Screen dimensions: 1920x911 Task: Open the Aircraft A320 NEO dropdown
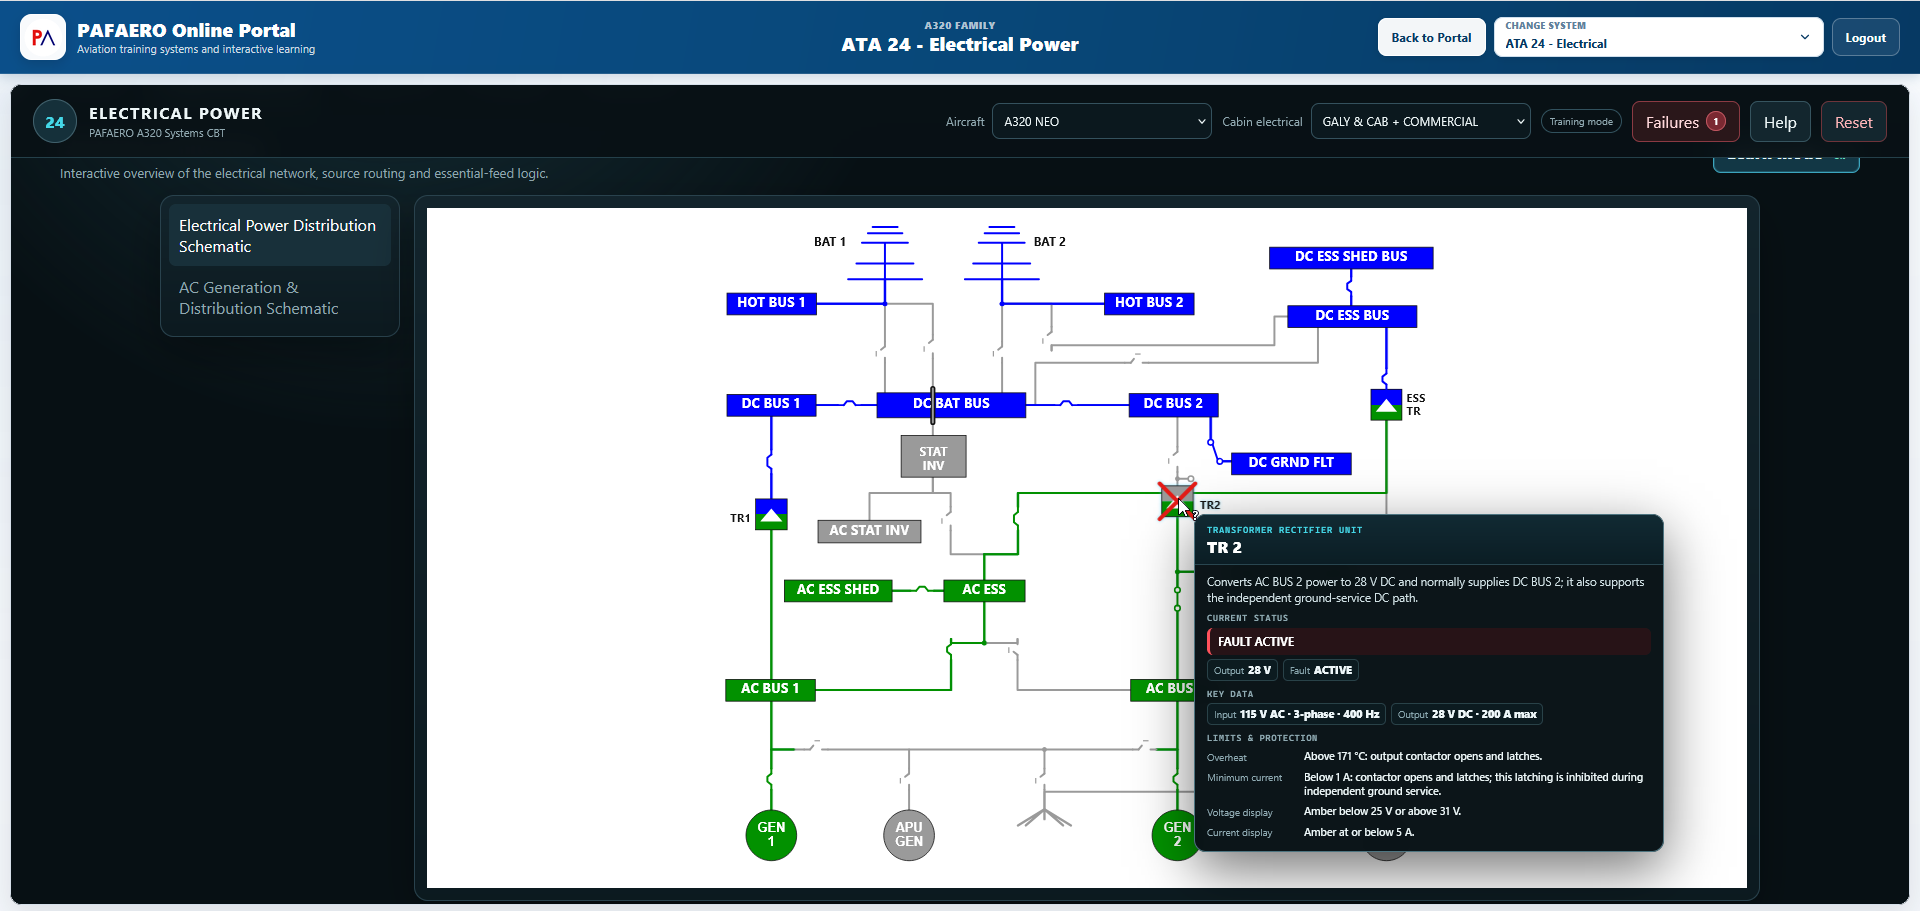point(1102,122)
